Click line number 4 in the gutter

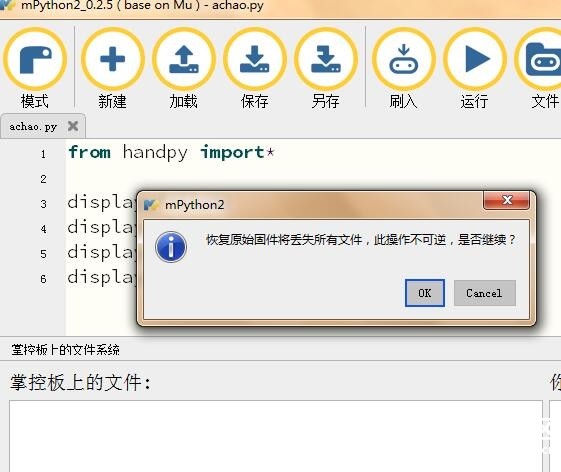(43, 229)
